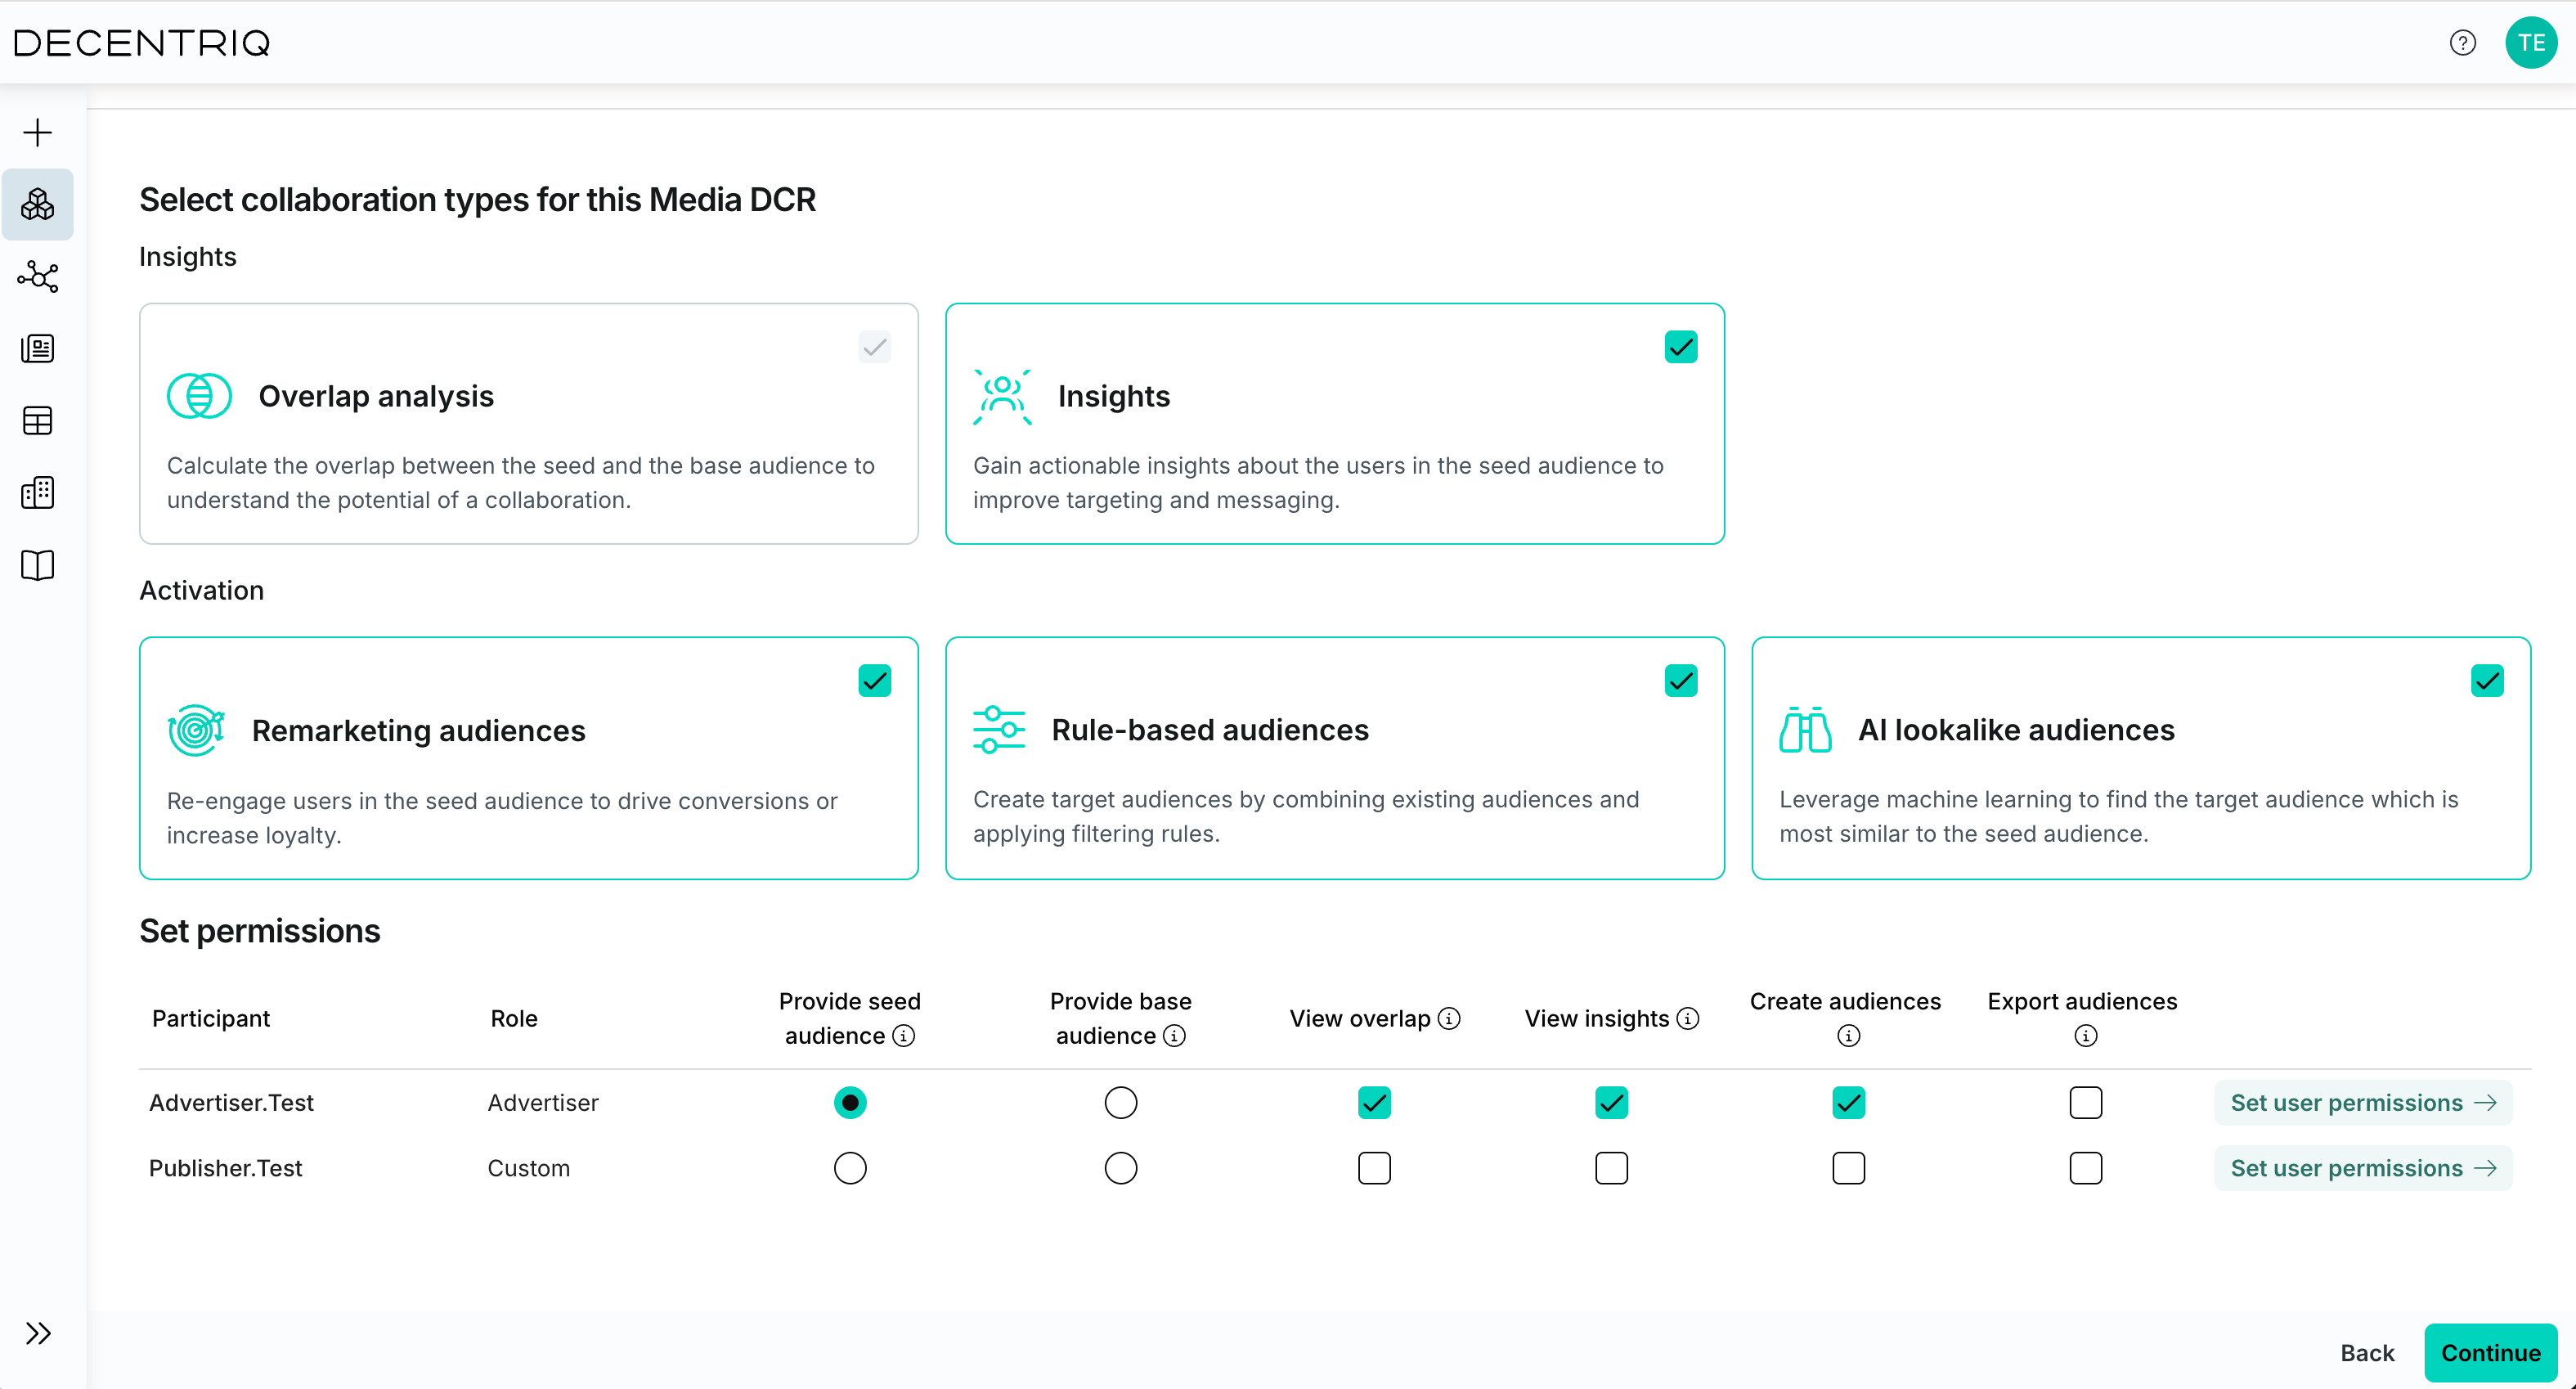This screenshot has height=1389, width=2576.
Task: Open the newspaper media sidebar icon
Action: [37, 348]
